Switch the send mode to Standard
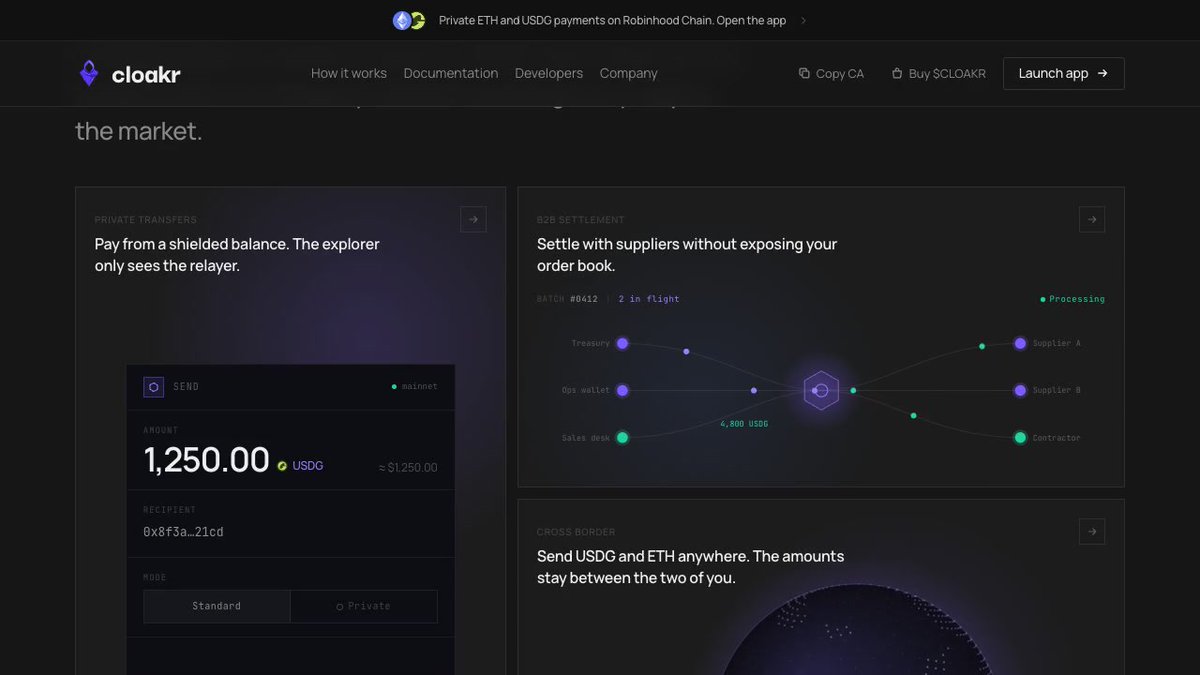 point(217,606)
